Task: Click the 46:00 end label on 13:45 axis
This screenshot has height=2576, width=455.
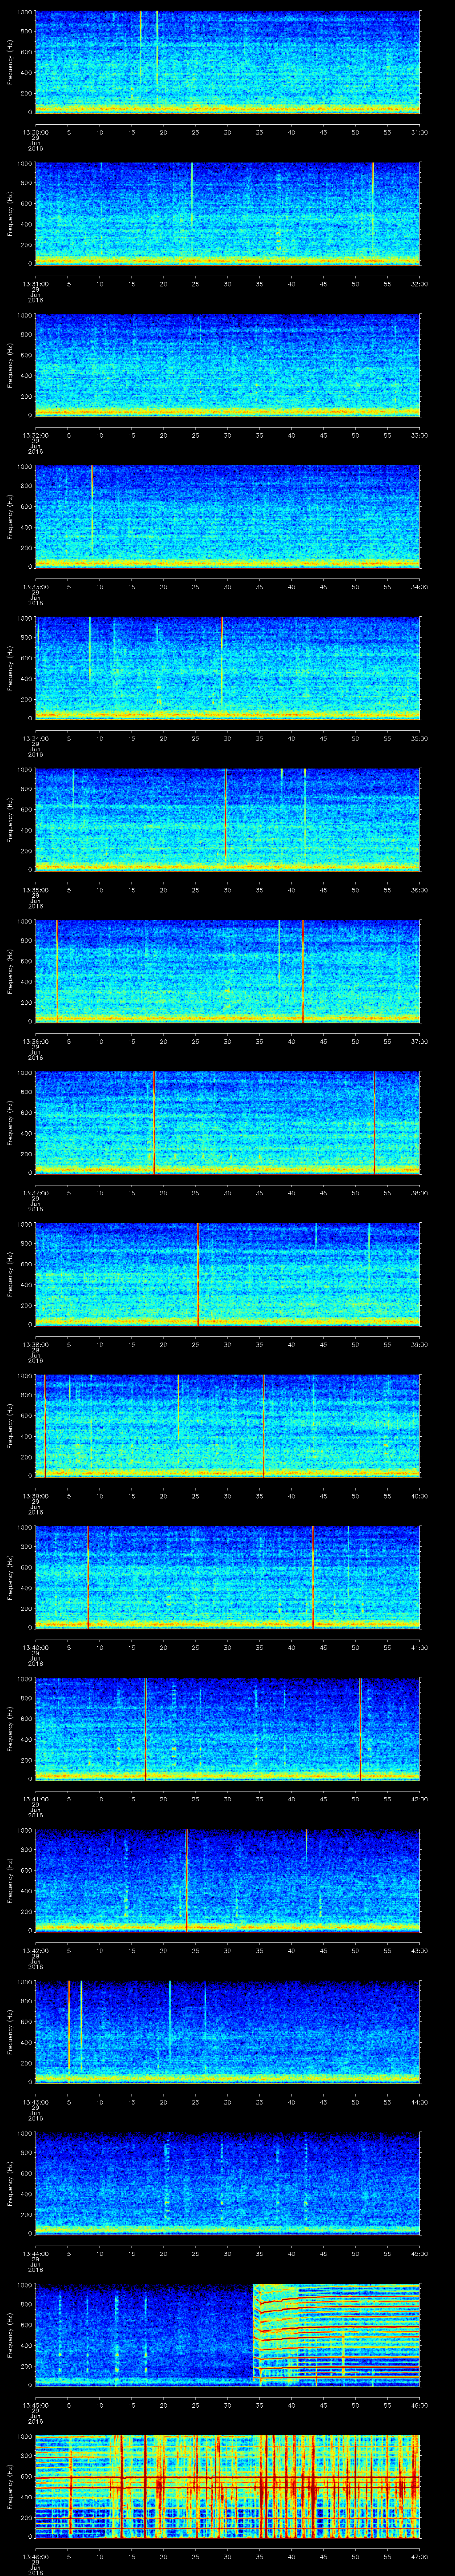Action: tap(420, 2404)
